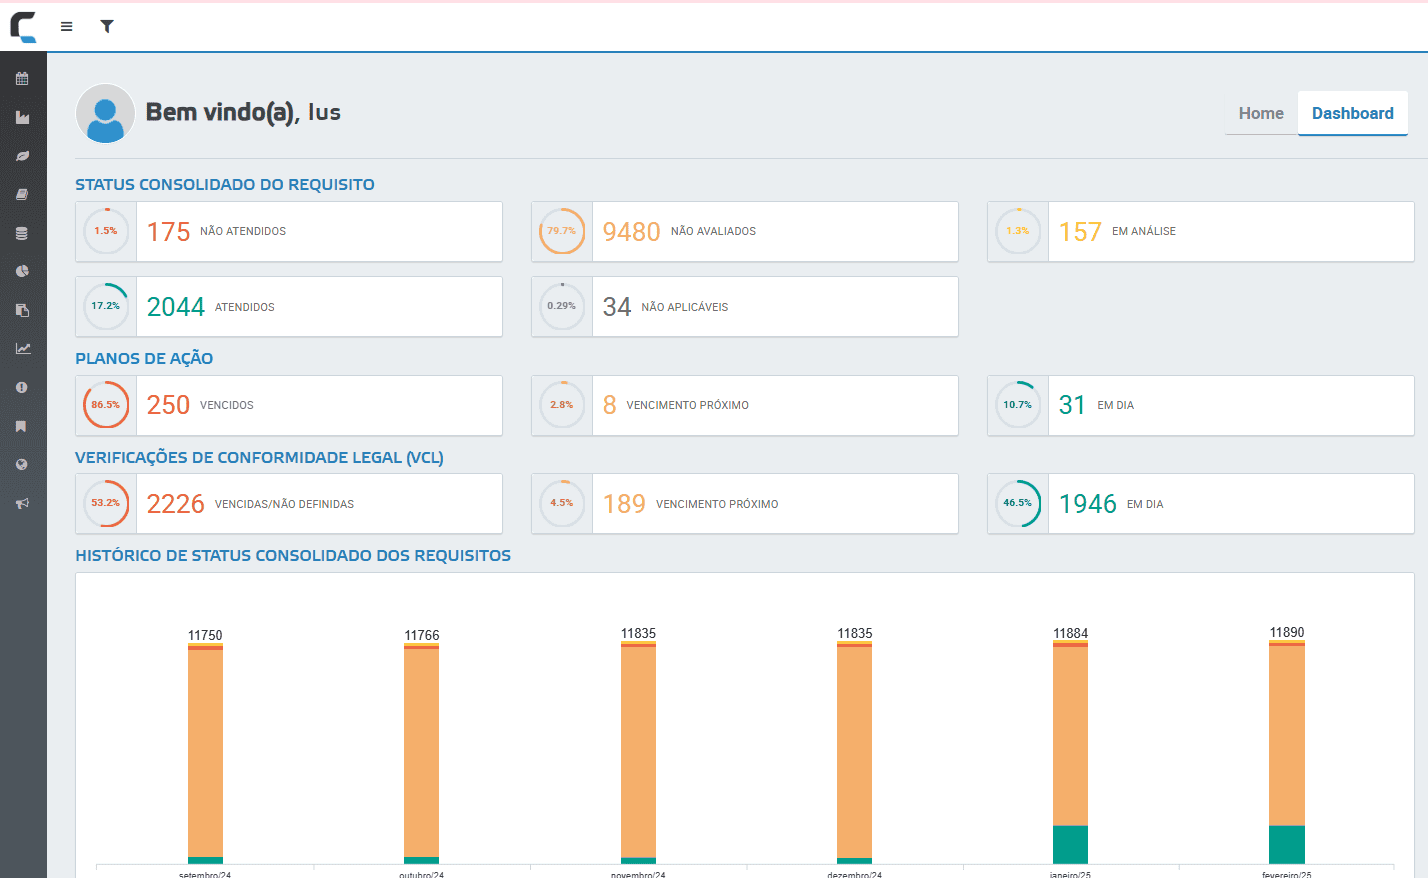
Task: Click the bar labeled 11766
Action: click(421, 754)
